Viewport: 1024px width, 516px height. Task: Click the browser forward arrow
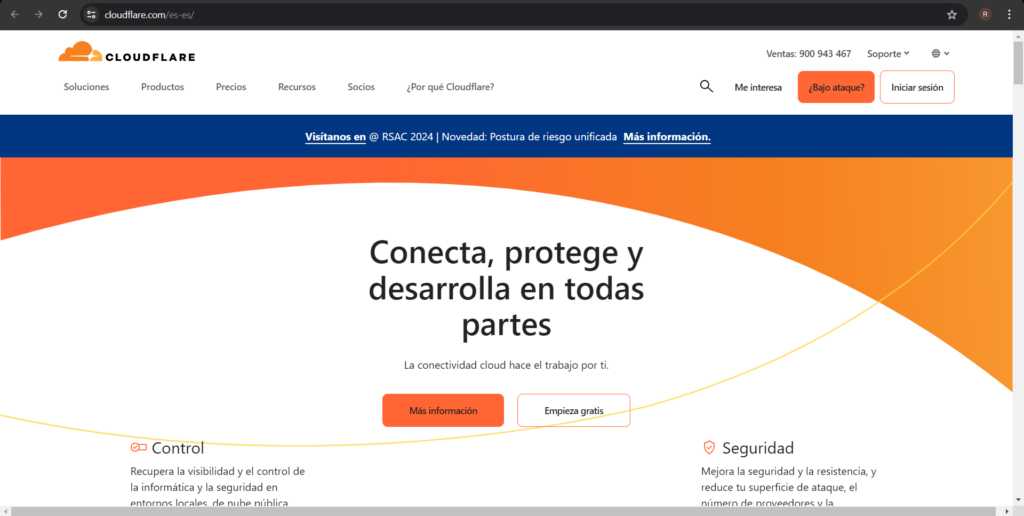(39, 14)
